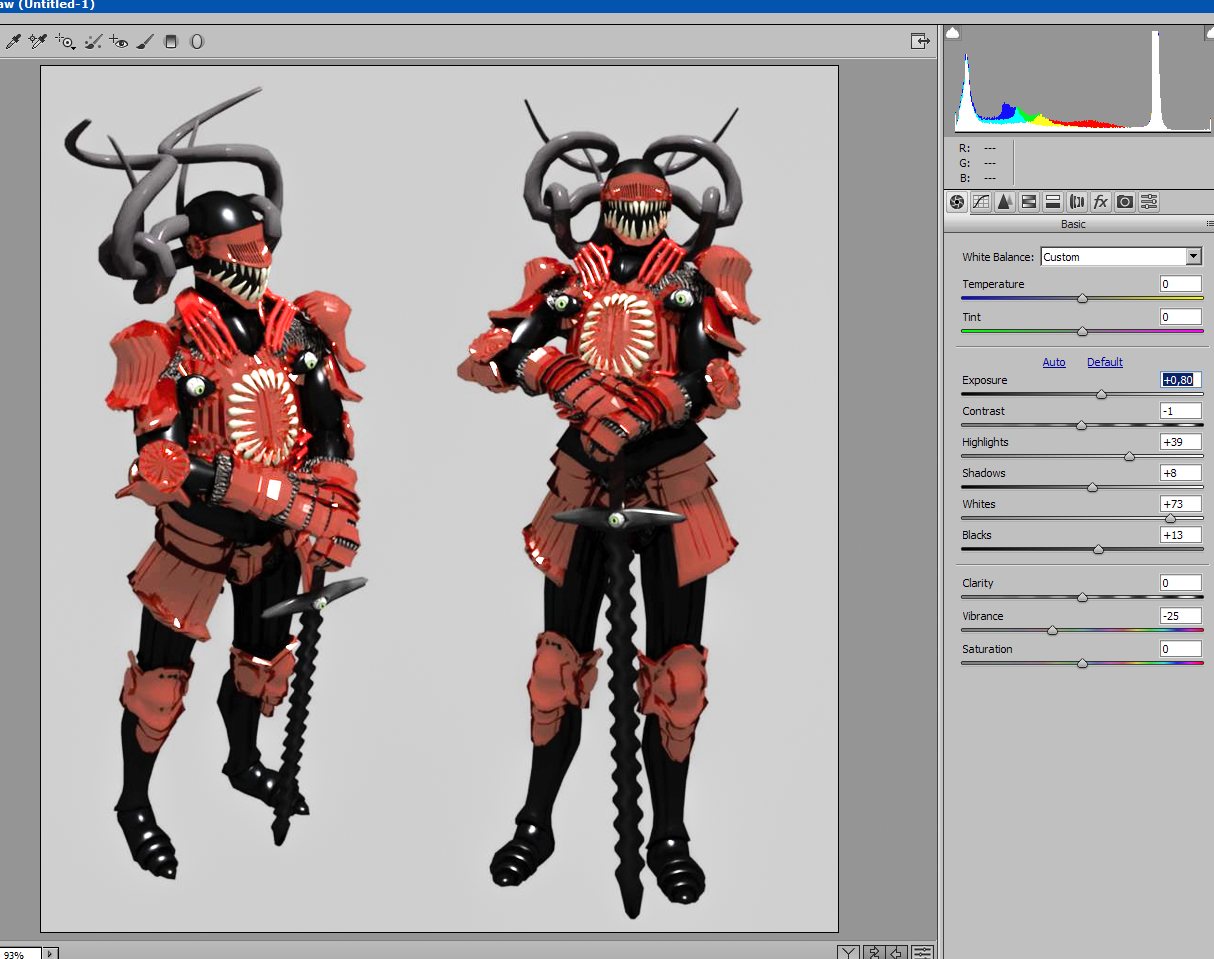
Task: Click the Default settings link
Action: [1105, 362]
